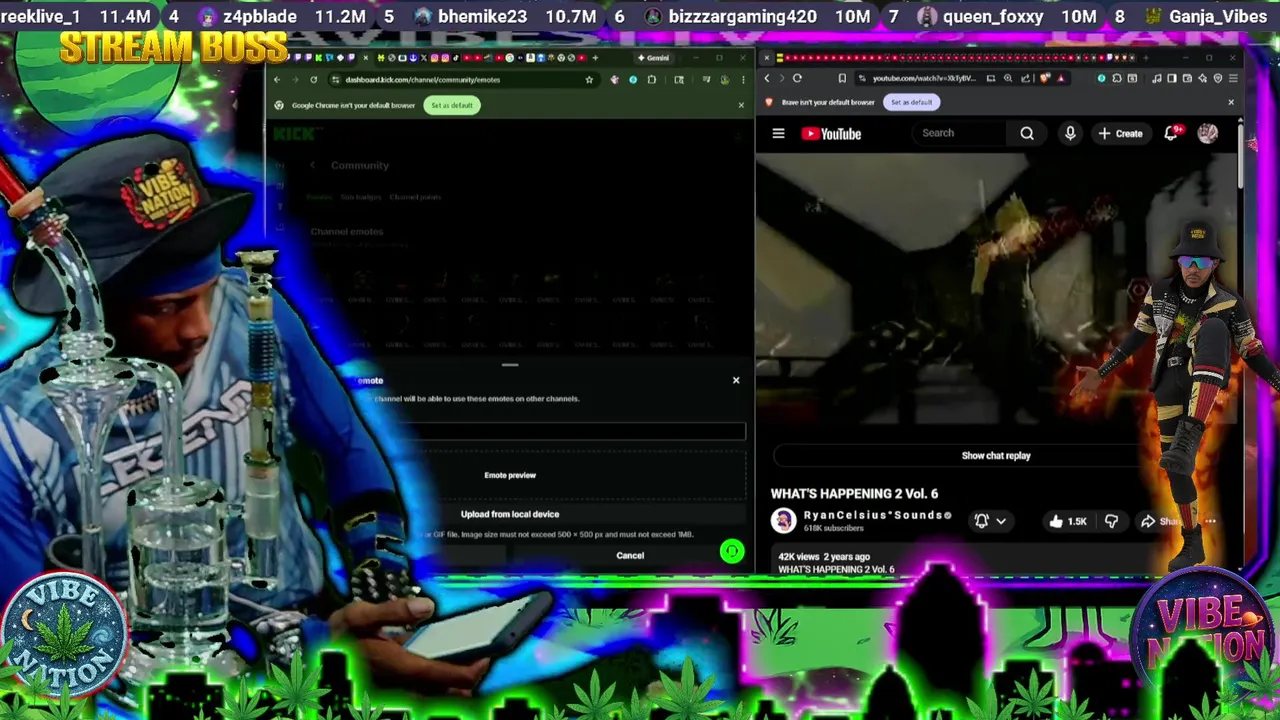Open the YouTube account avatar menu

[x=1207, y=133]
